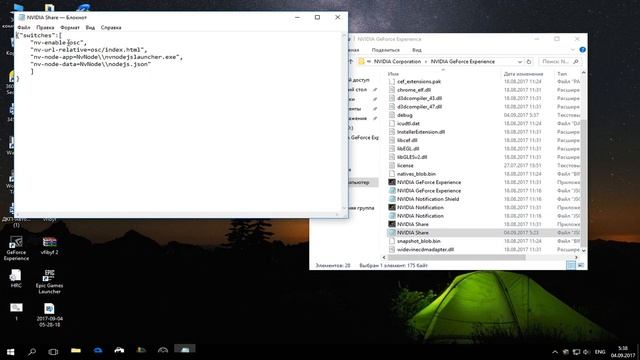Switch input language from ENG indicator

pyautogui.click(x=600, y=351)
